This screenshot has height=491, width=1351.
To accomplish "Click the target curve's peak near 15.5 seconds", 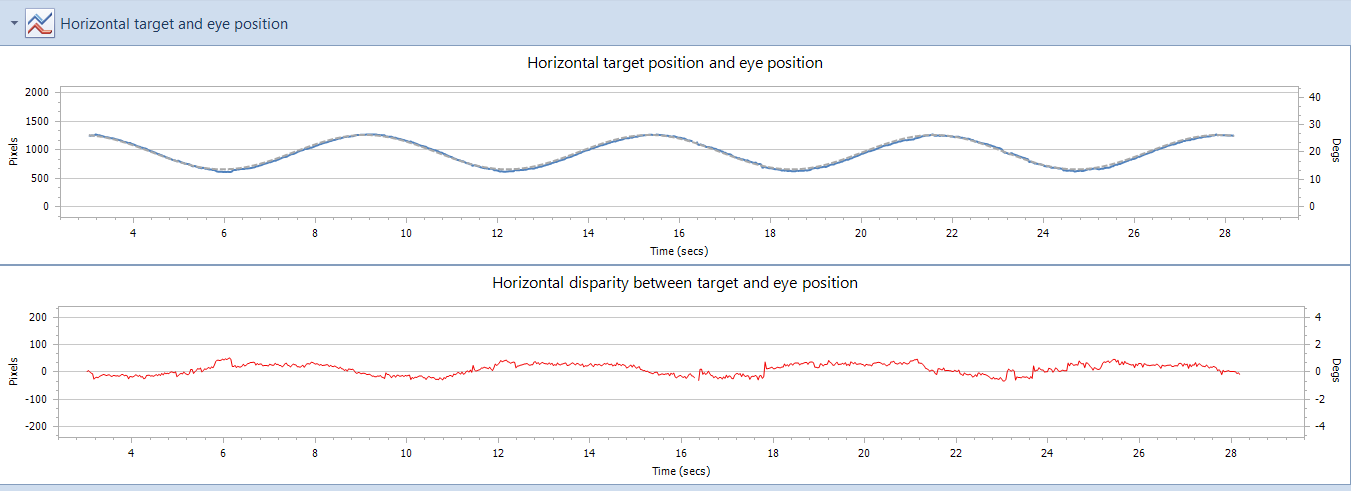I will (653, 134).
